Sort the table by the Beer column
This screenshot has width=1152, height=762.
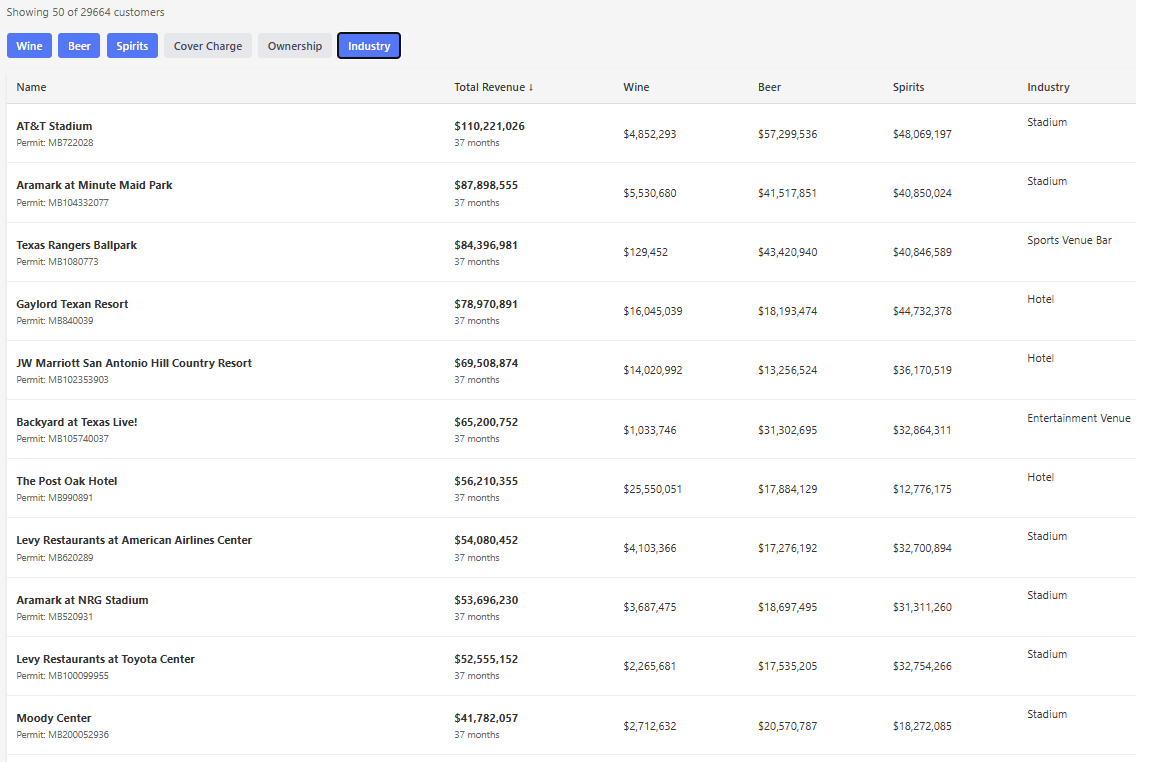pyautogui.click(x=769, y=87)
